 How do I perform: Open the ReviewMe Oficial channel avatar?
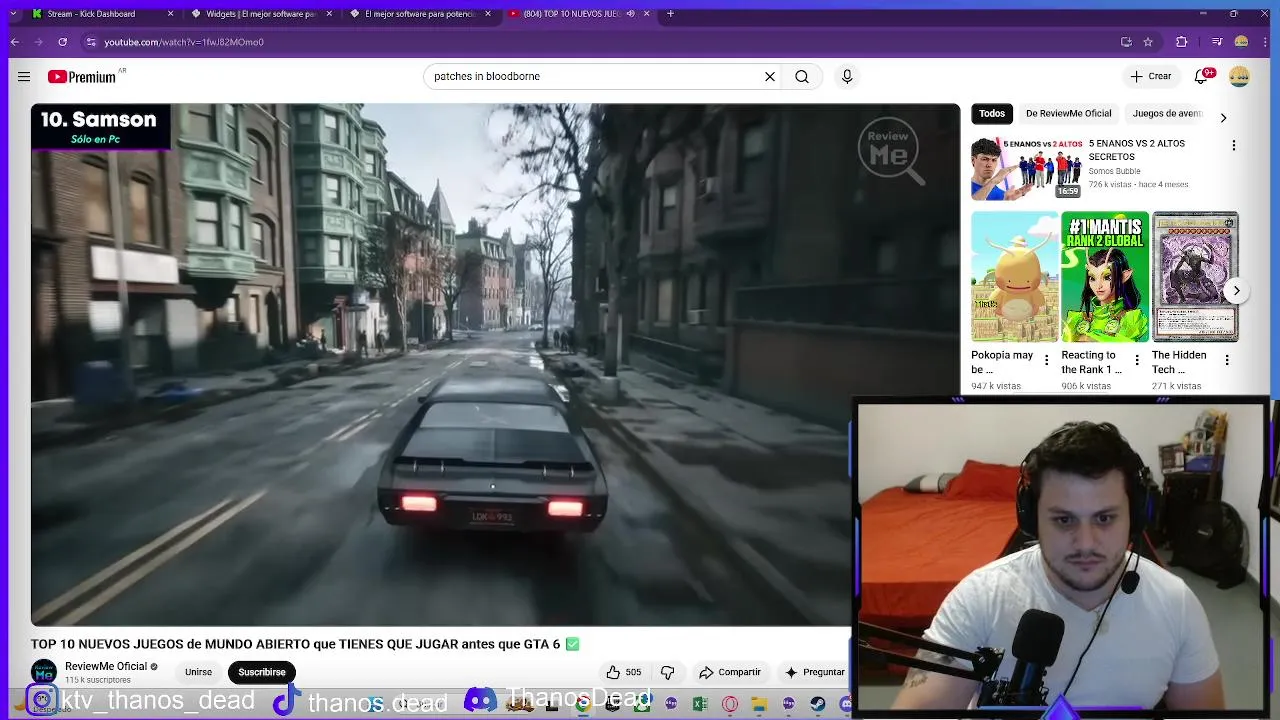(44, 672)
